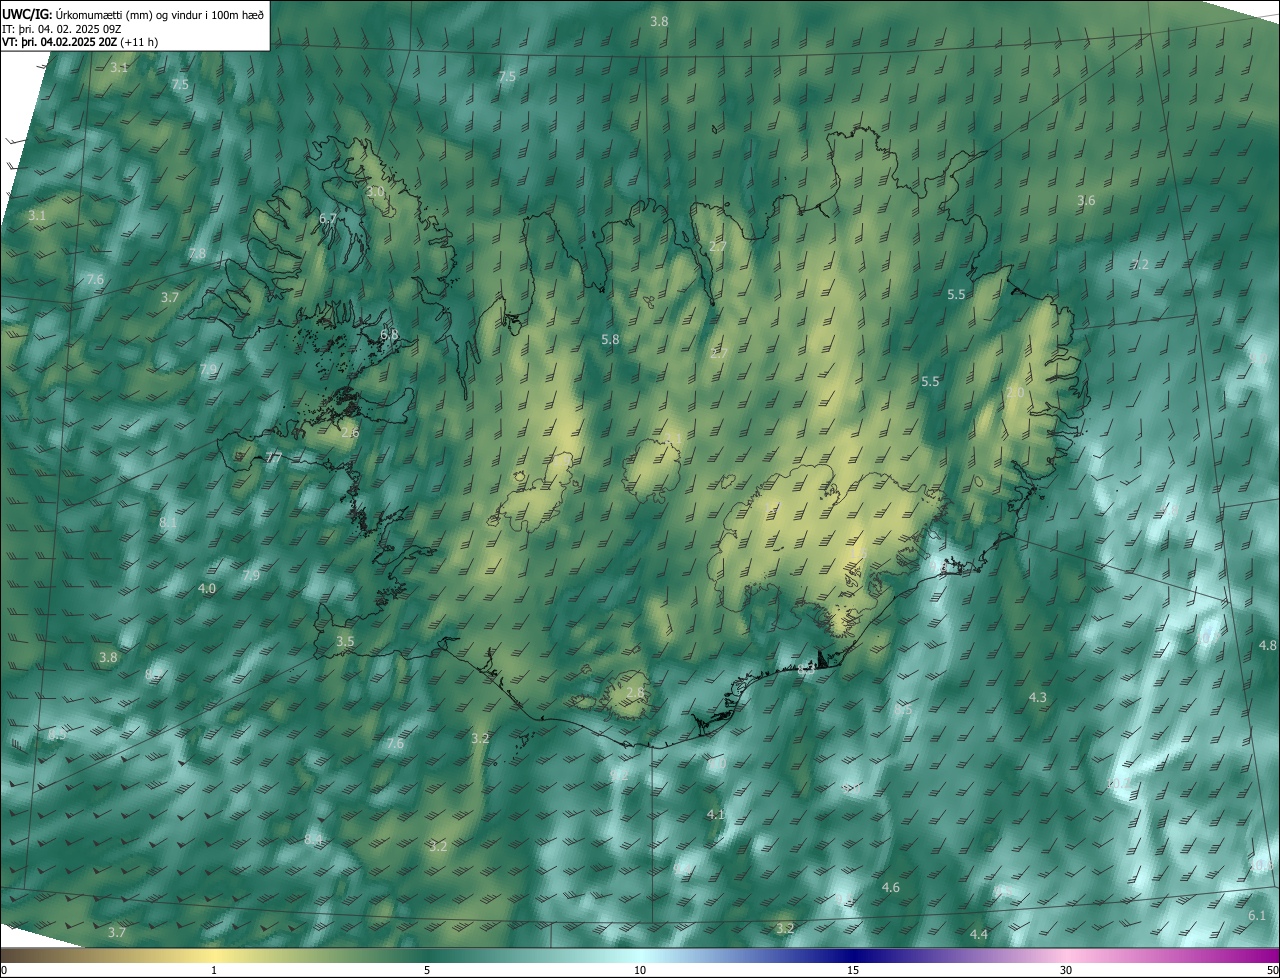Click the map value label '4.1'
The height and width of the screenshot is (978, 1280).
715,815
